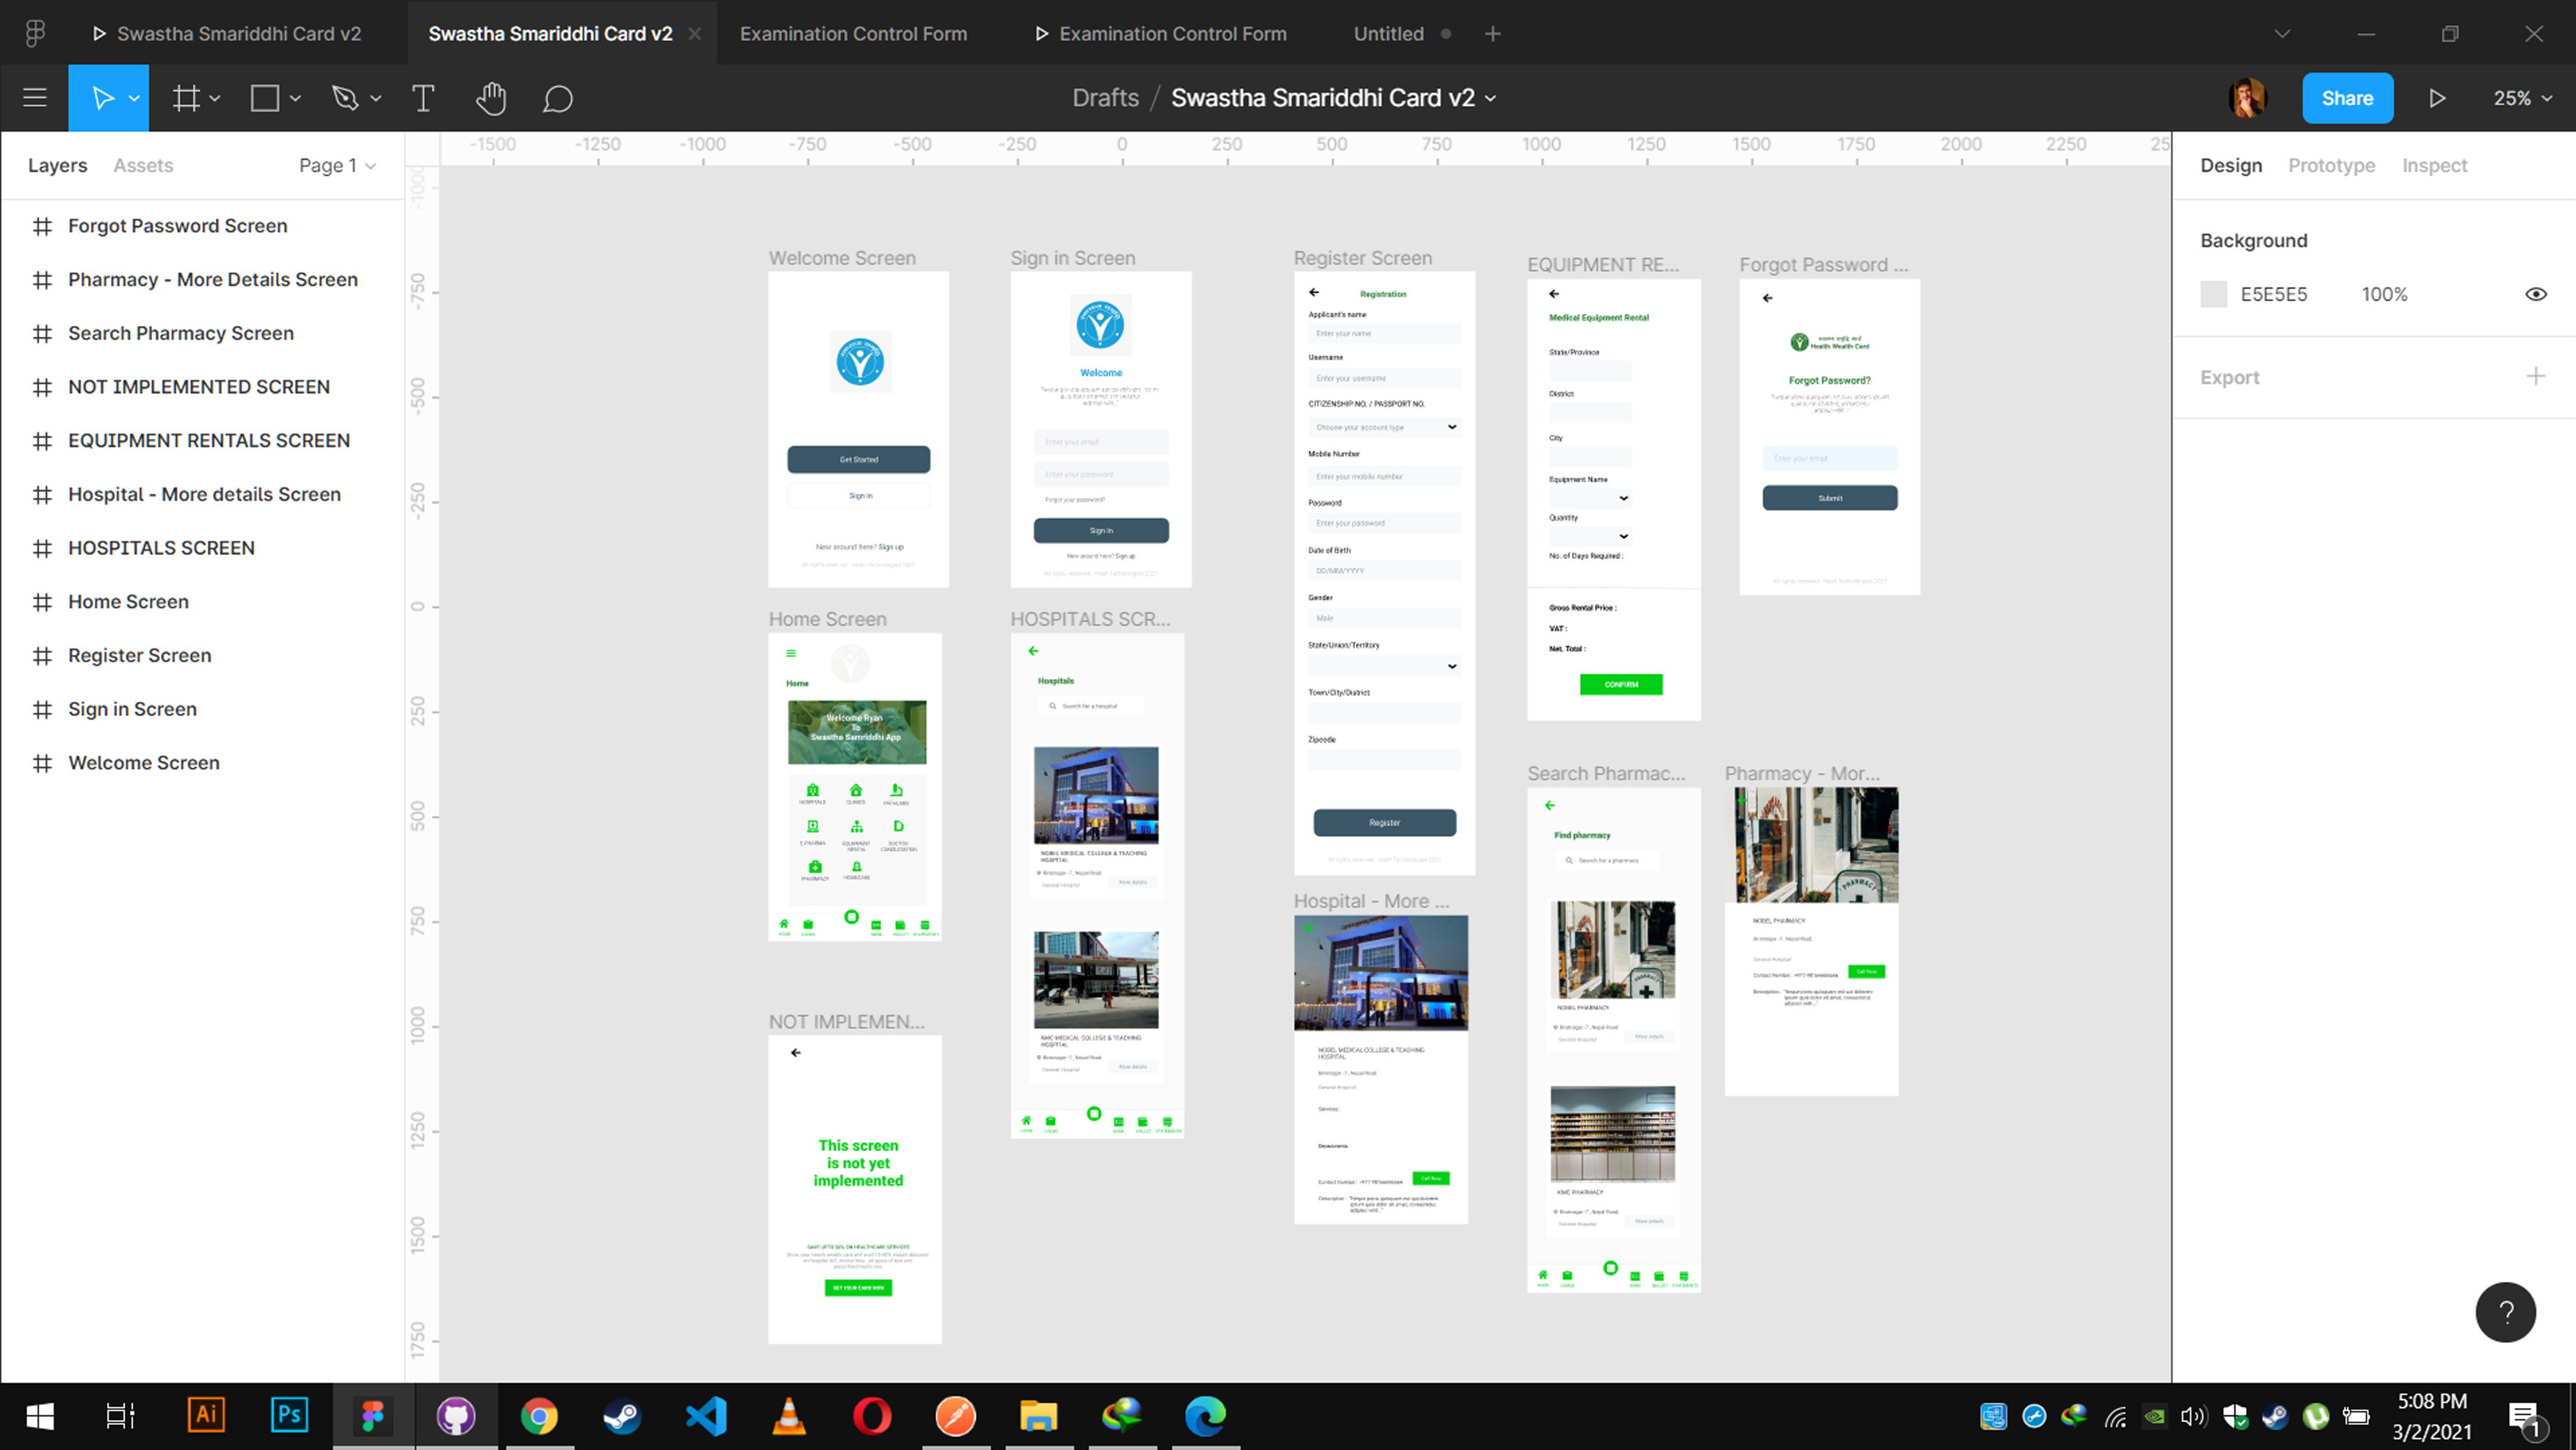Select the Rectangle shape tool

tap(265, 98)
